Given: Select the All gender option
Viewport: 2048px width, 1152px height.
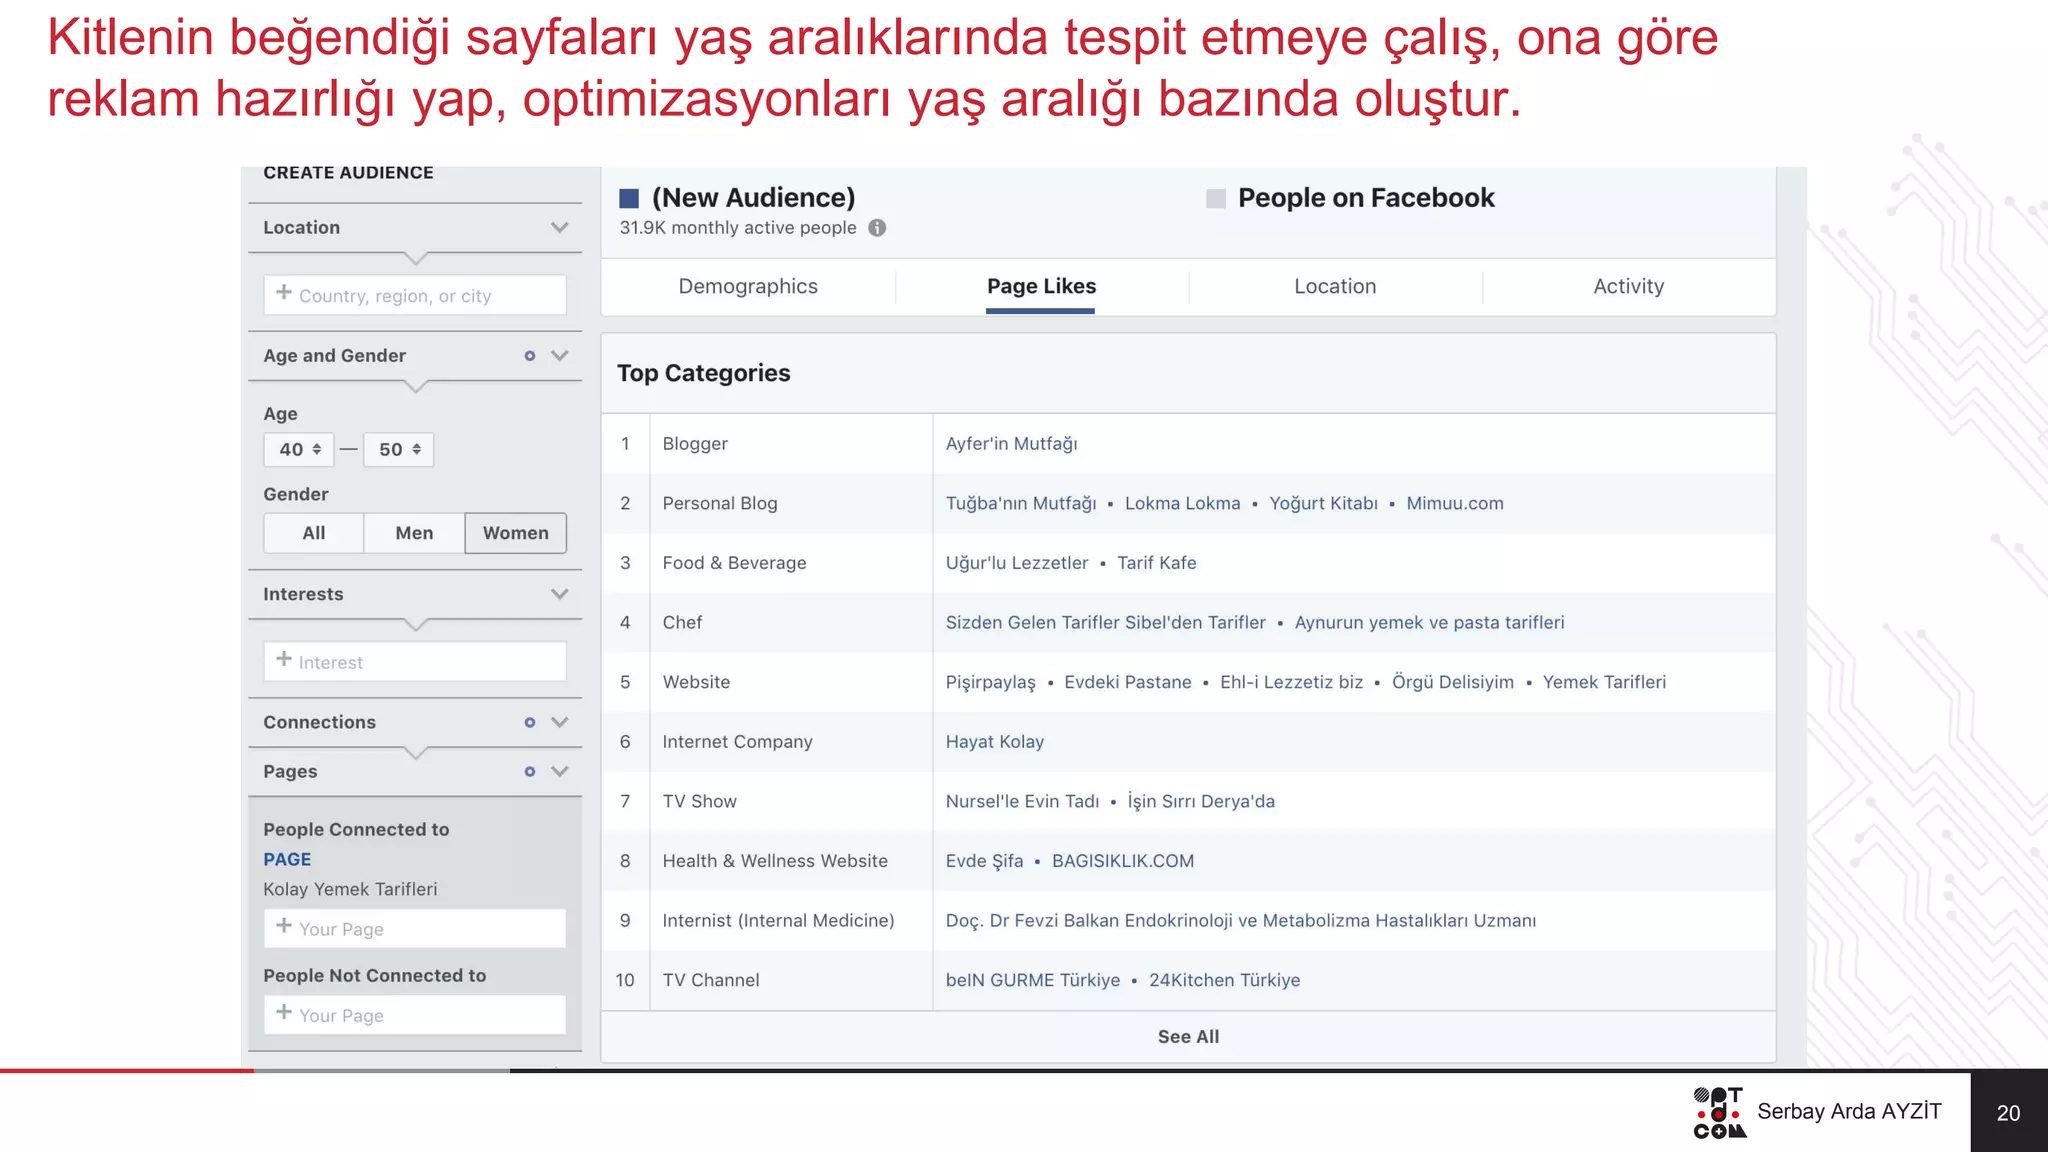Looking at the screenshot, I should [x=314, y=533].
